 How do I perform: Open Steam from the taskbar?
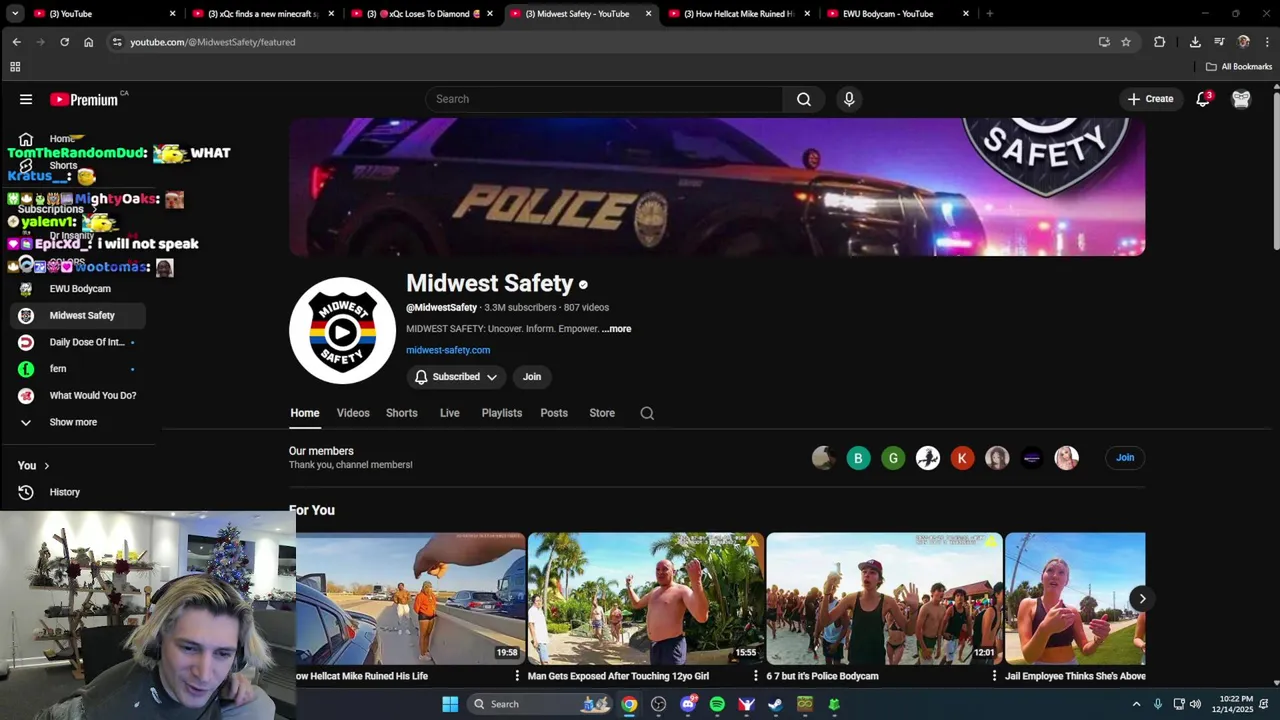[775, 704]
